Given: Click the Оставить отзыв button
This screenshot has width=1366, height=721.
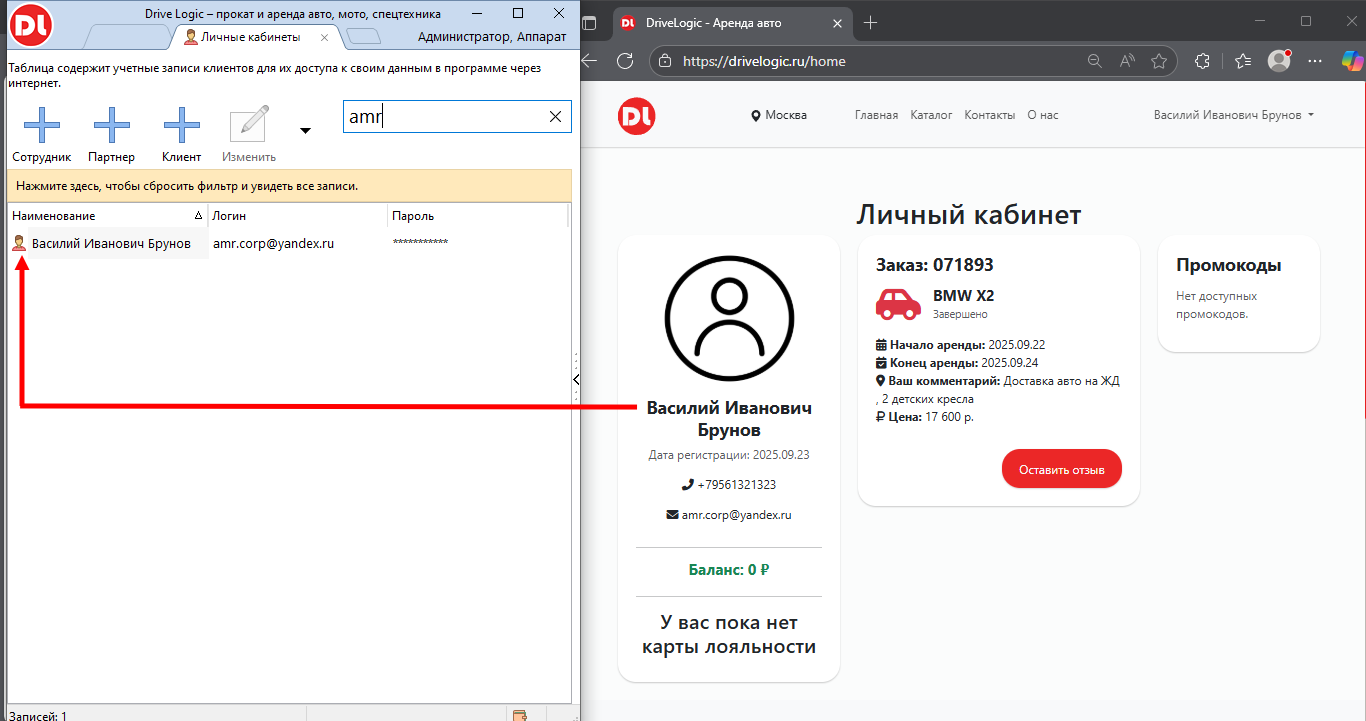Looking at the screenshot, I should 1062,469.
